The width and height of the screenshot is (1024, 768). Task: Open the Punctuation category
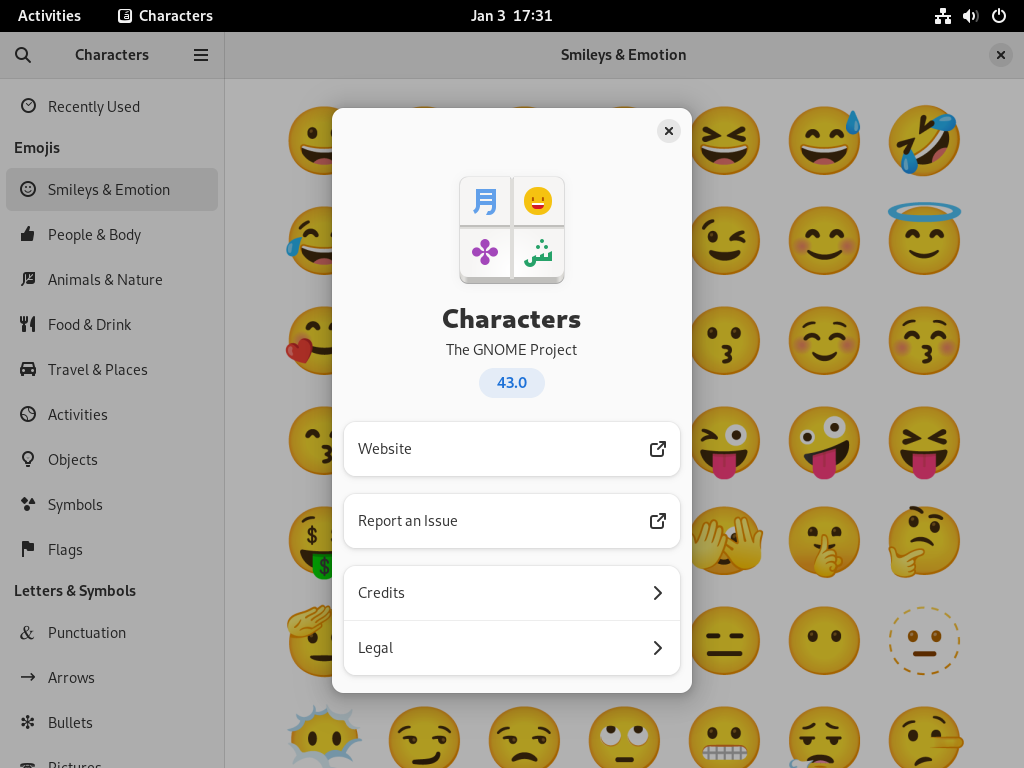[x=112, y=633]
